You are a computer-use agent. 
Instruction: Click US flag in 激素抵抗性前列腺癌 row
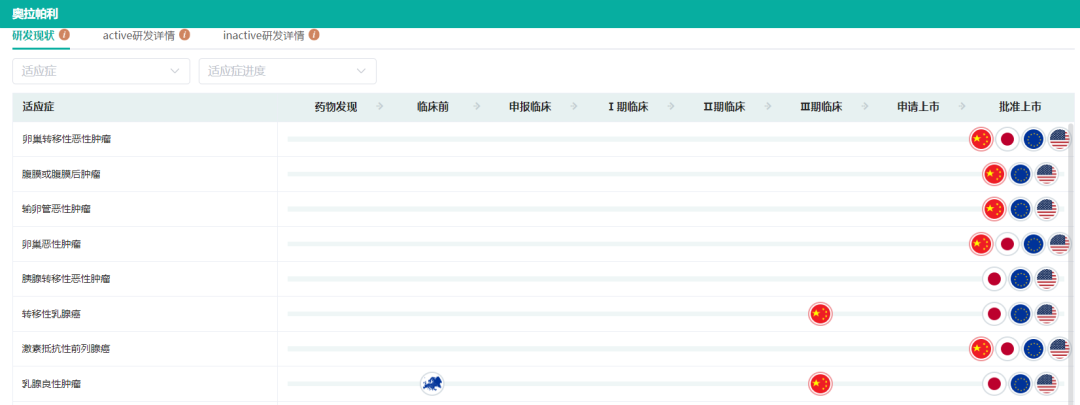click(x=1059, y=349)
